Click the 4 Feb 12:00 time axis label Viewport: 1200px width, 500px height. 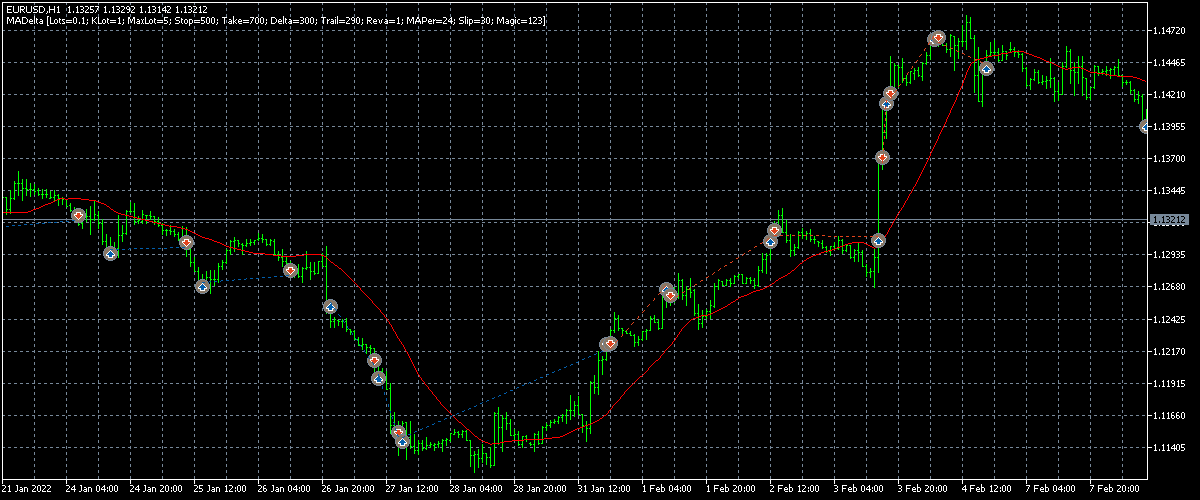point(988,490)
